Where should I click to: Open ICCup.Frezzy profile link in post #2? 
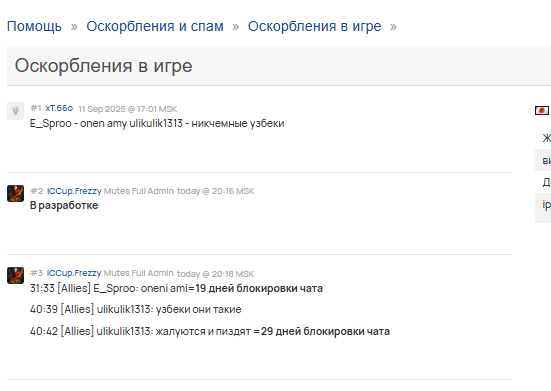pos(74,191)
